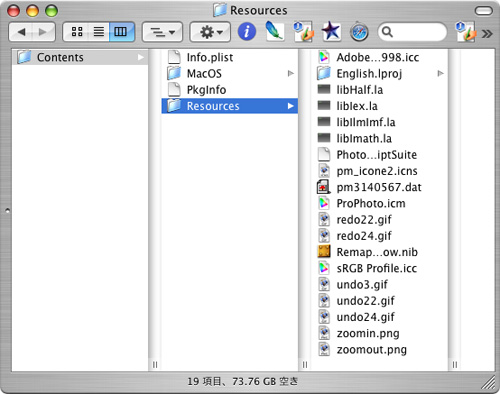This screenshot has height=394, width=500.
Task: Expand the Contents folder arrow
Action: [141, 57]
